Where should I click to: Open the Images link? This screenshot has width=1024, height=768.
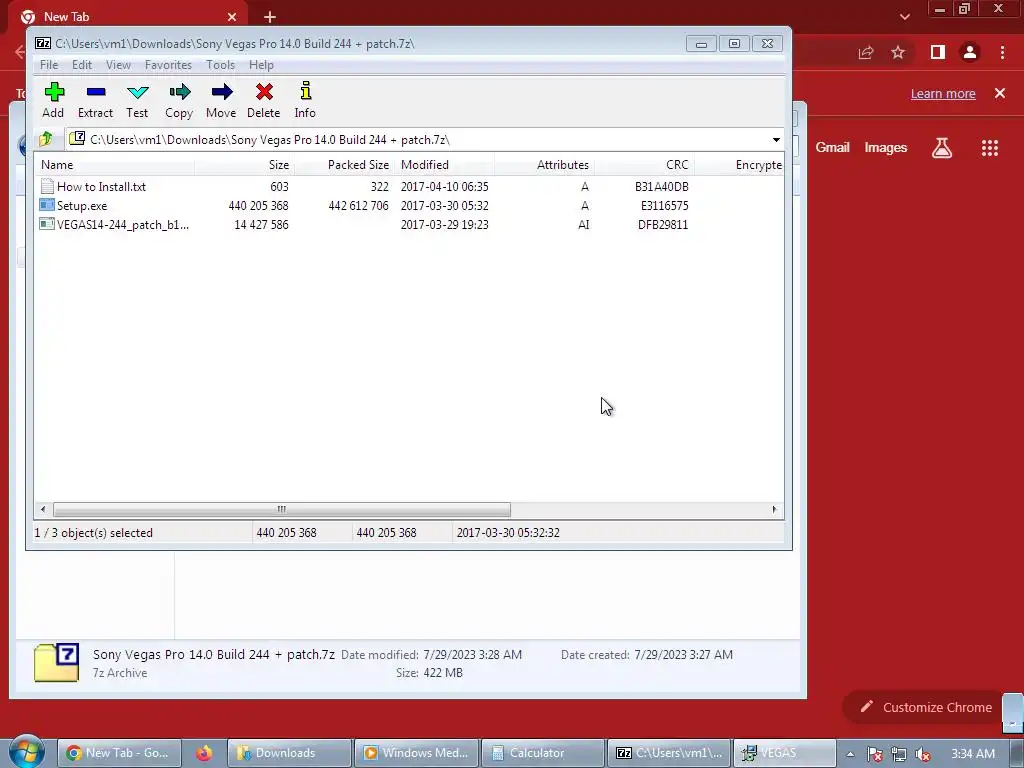886,148
